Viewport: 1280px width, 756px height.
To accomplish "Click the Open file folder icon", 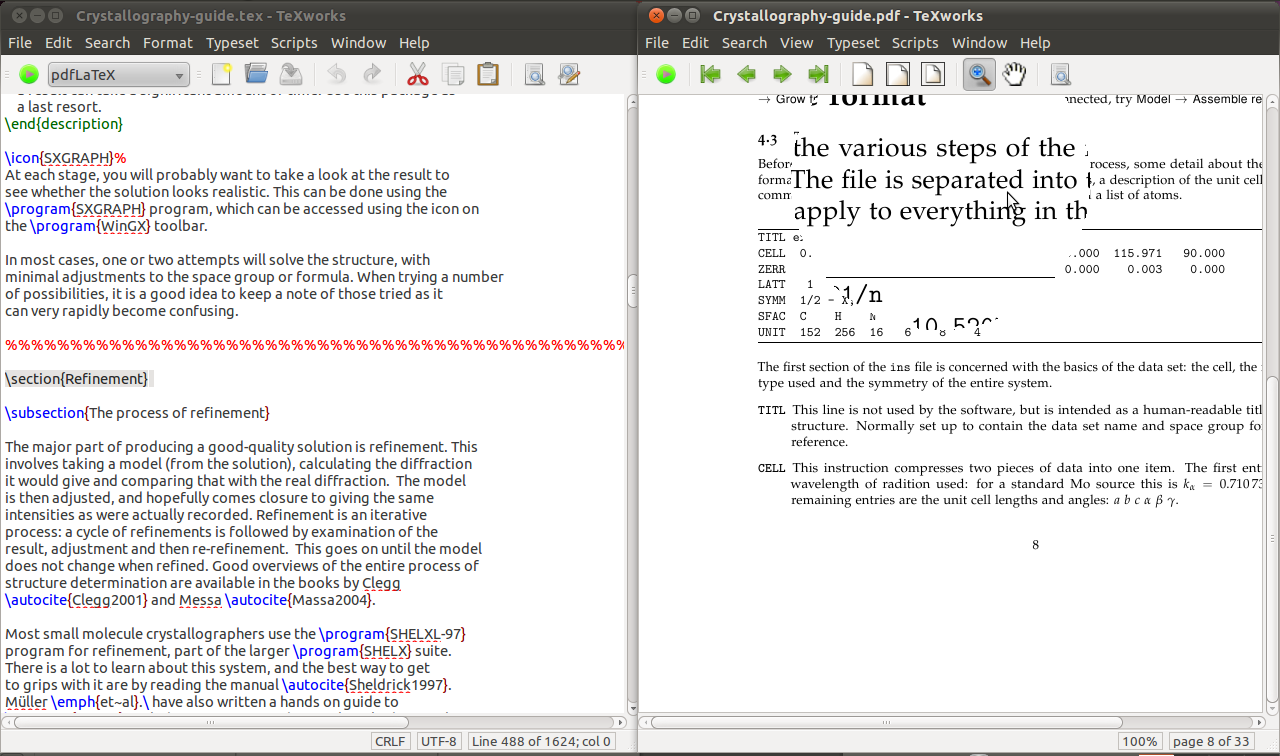I will click(x=256, y=74).
